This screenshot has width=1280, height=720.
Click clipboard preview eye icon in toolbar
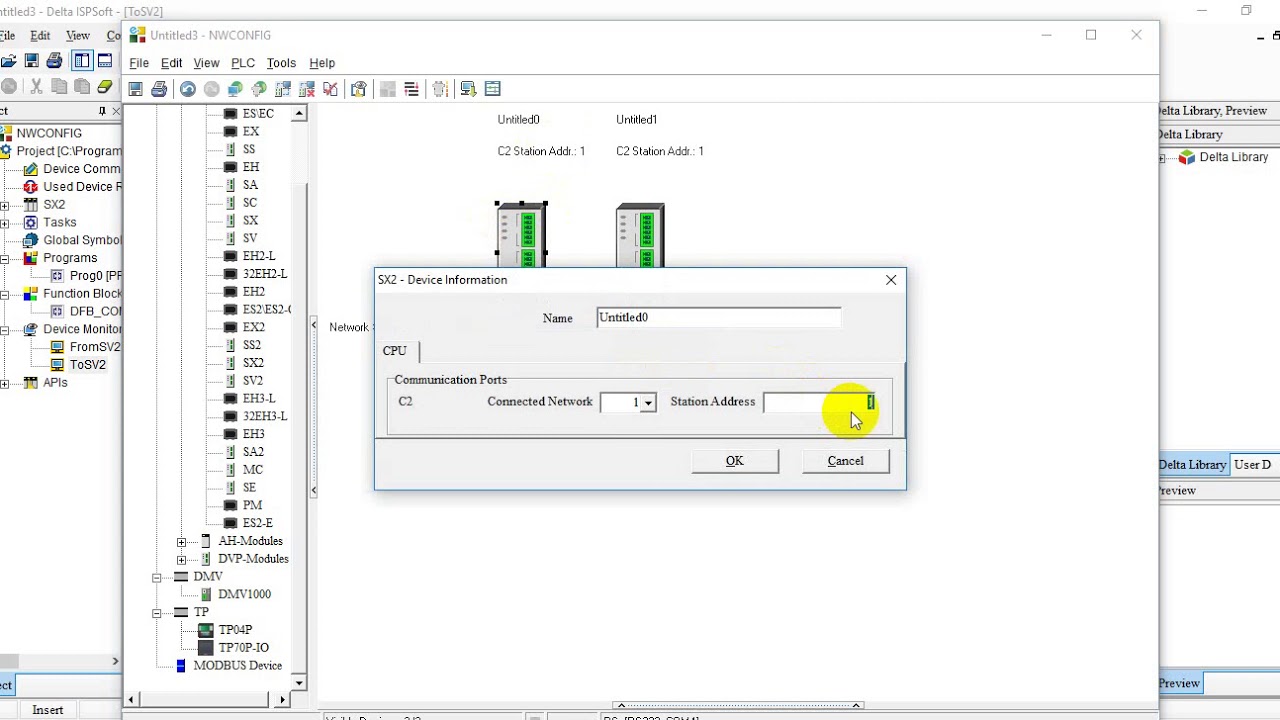(x=359, y=89)
